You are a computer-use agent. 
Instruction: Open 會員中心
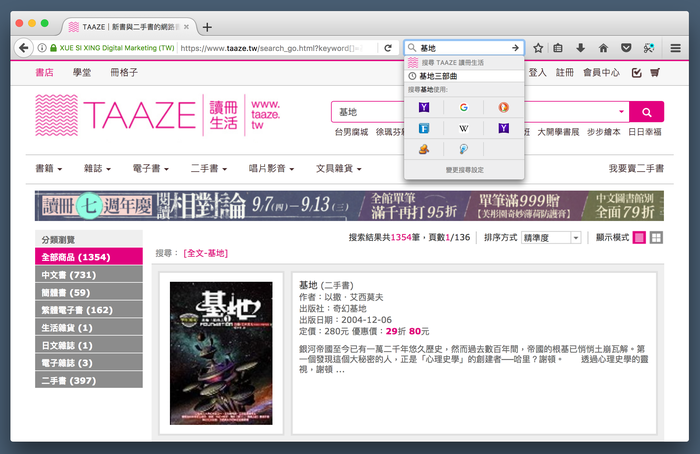[601, 72]
